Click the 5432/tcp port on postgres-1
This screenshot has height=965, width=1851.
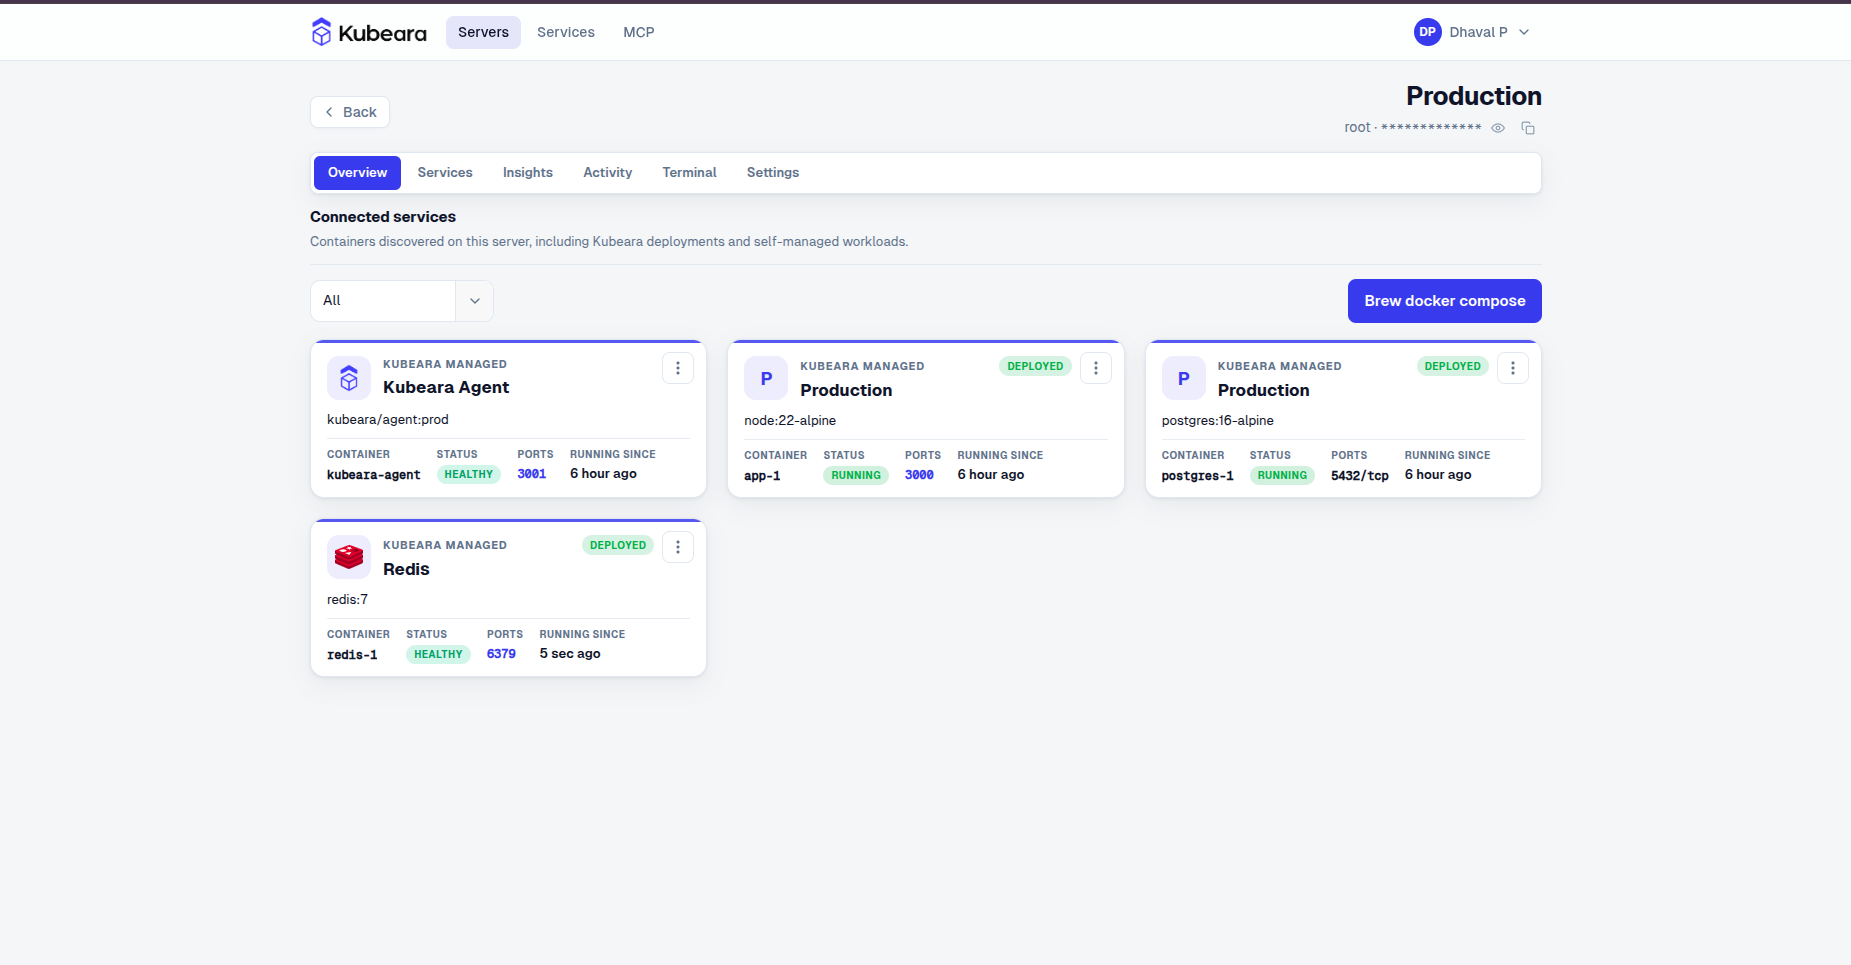pyautogui.click(x=1360, y=475)
